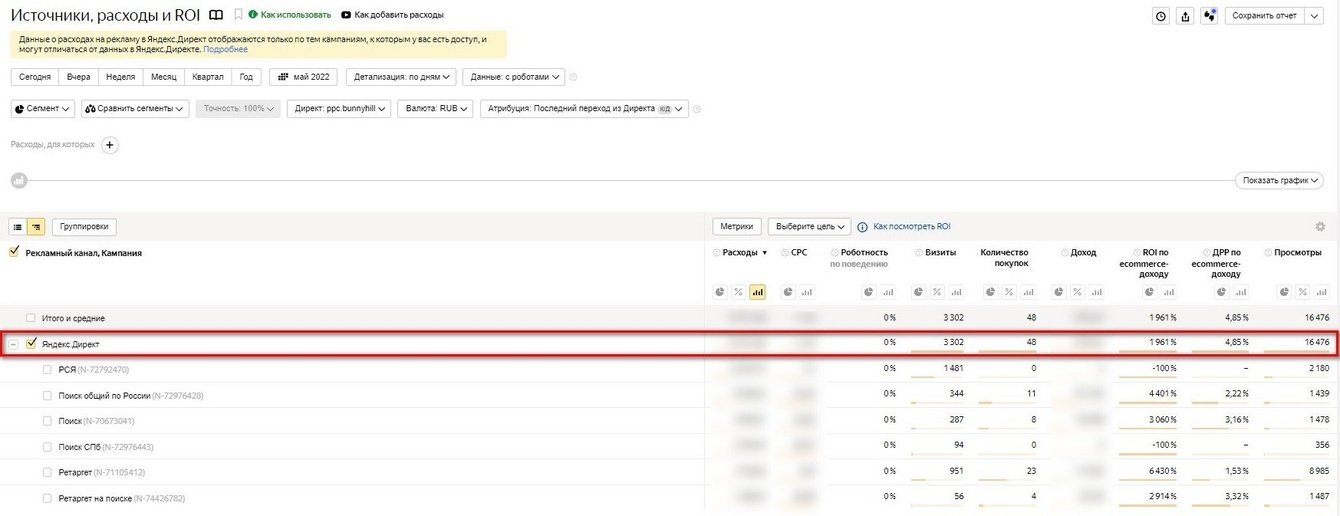1340x516 pixels.
Task: Open the Сегмент dropdown
Action: pos(43,108)
